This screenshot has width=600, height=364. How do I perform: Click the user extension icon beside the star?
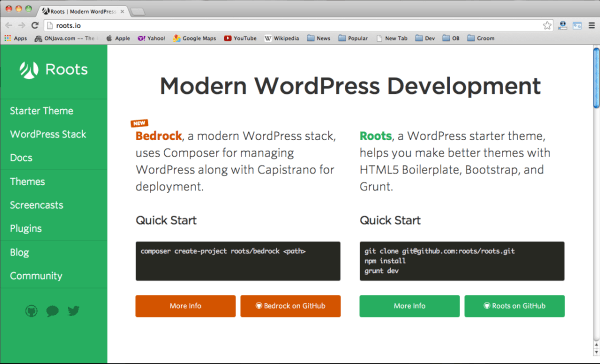coord(562,26)
